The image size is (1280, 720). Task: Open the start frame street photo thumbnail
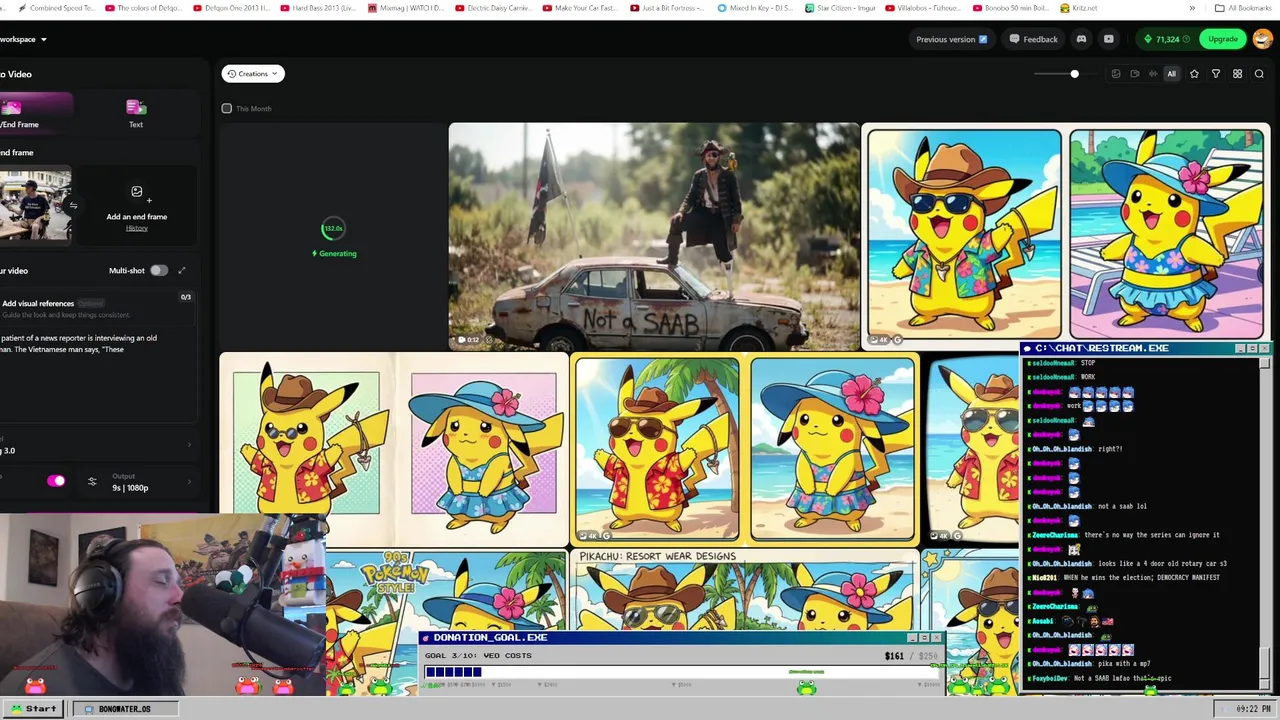[35, 205]
